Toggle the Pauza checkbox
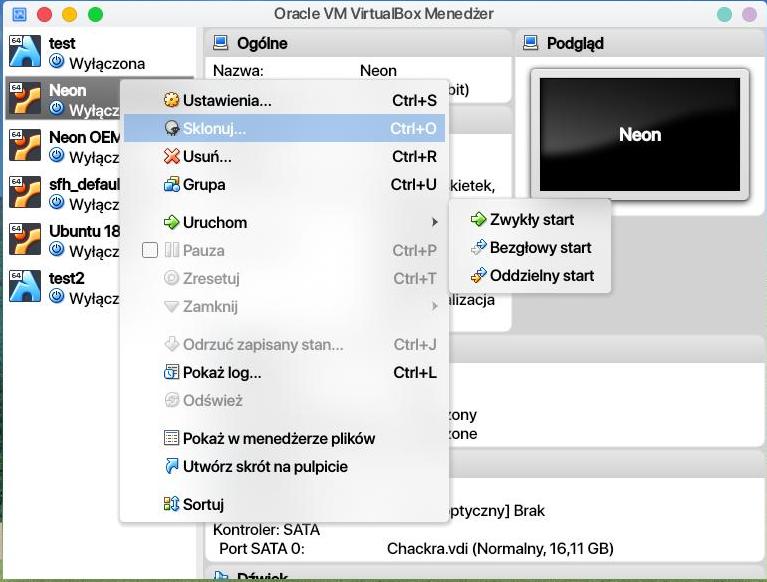 coord(150,250)
